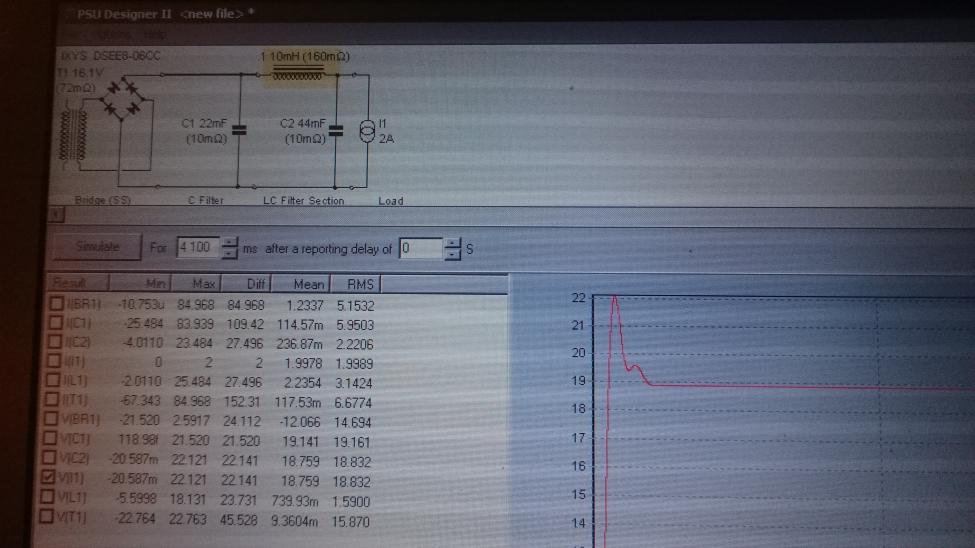975x548 pixels.
Task: Click the Load section label
Action: click(391, 200)
